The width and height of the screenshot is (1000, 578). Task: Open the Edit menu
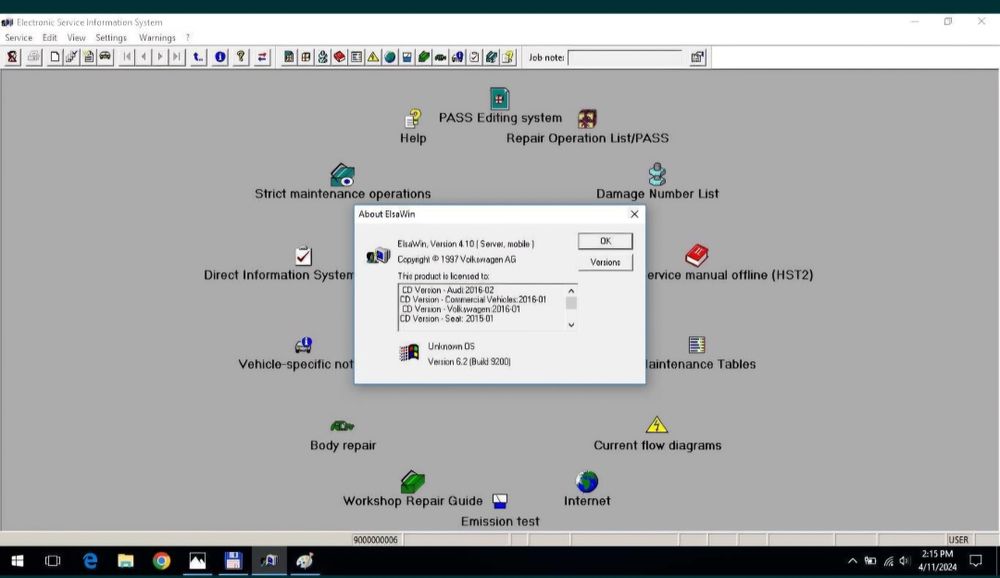(x=50, y=38)
